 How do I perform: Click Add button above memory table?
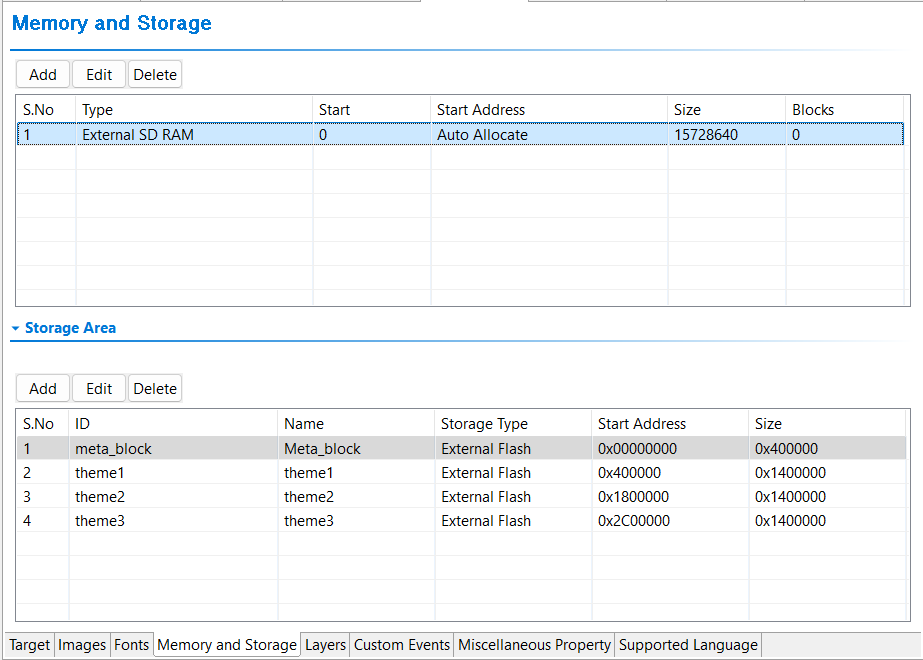pos(43,75)
